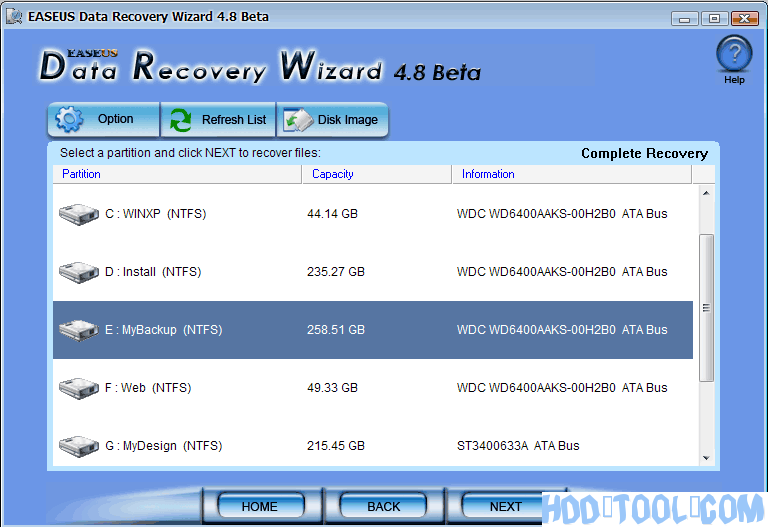Click the Refresh List label

(x=234, y=120)
